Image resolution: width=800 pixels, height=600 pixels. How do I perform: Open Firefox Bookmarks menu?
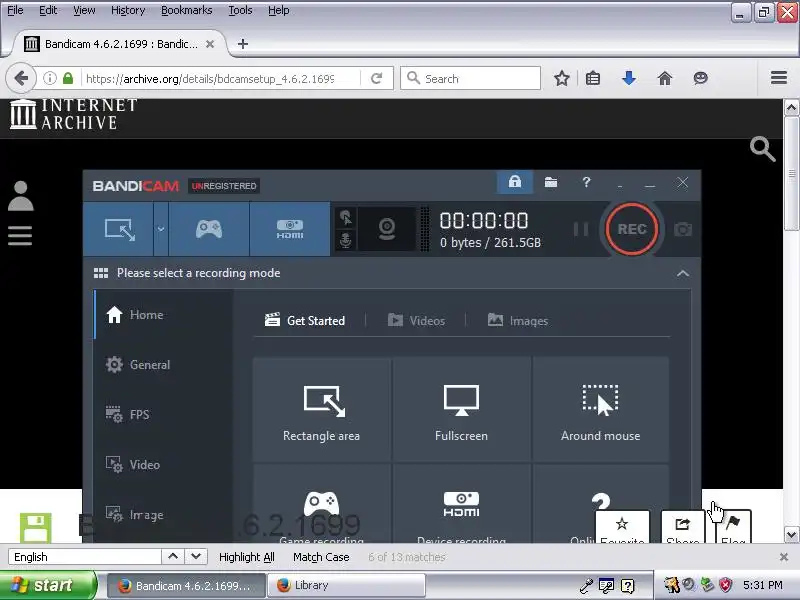pyautogui.click(x=187, y=10)
